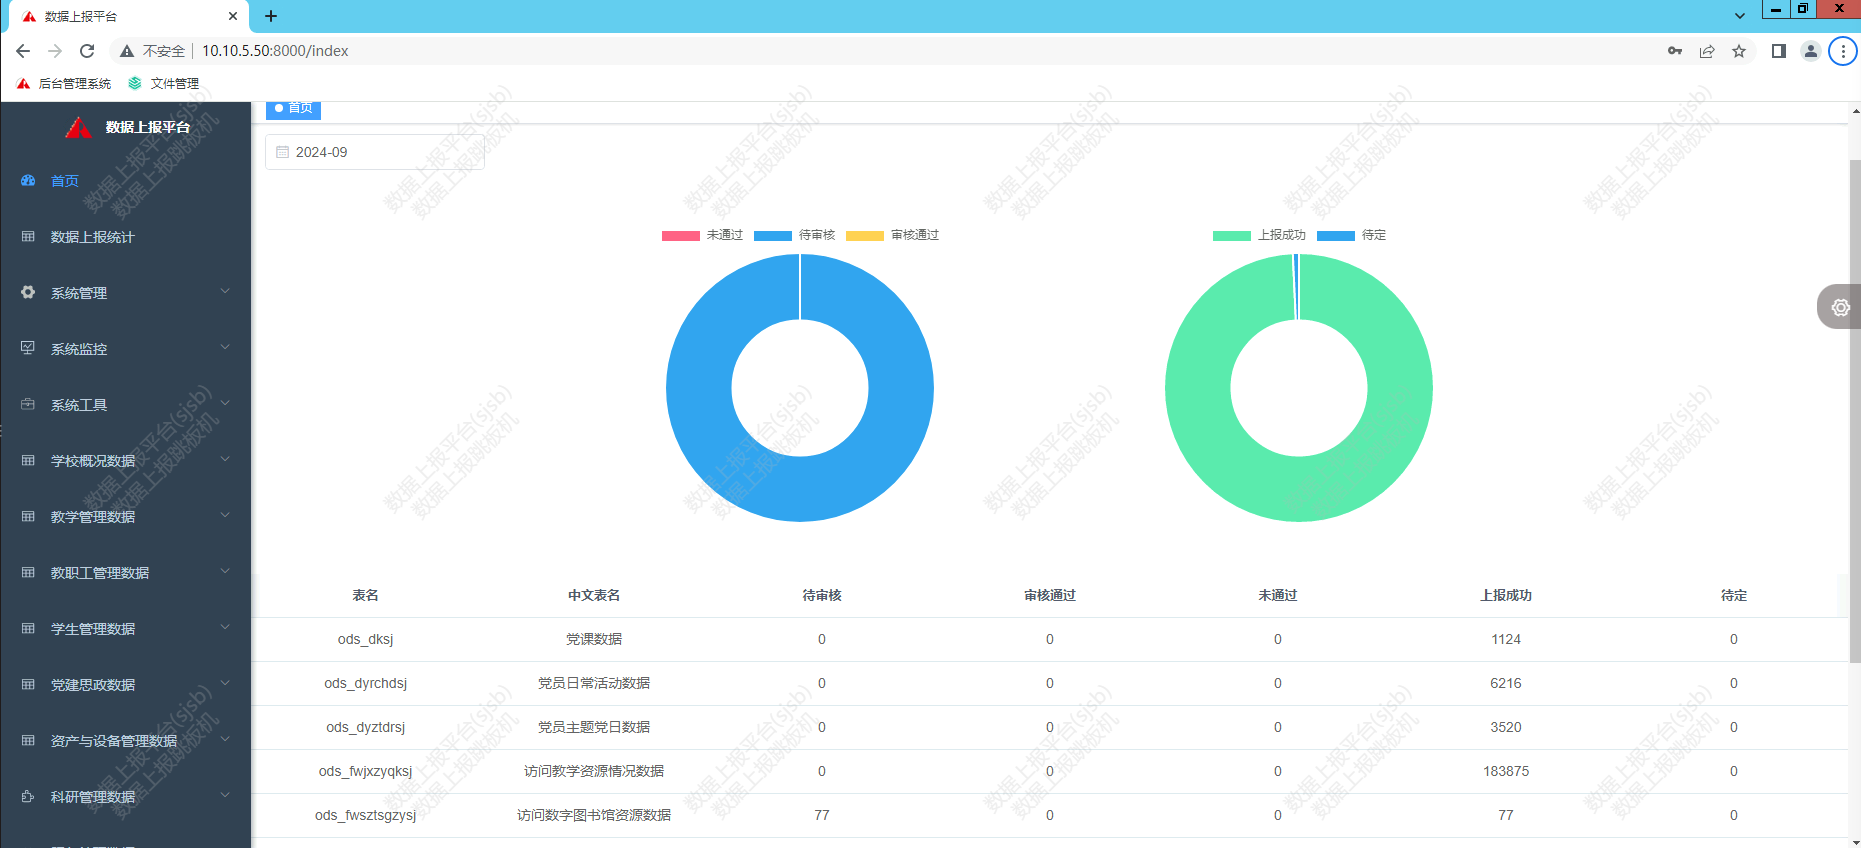Click the address bar URL
This screenshot has height=848, width=1861.
275,51
